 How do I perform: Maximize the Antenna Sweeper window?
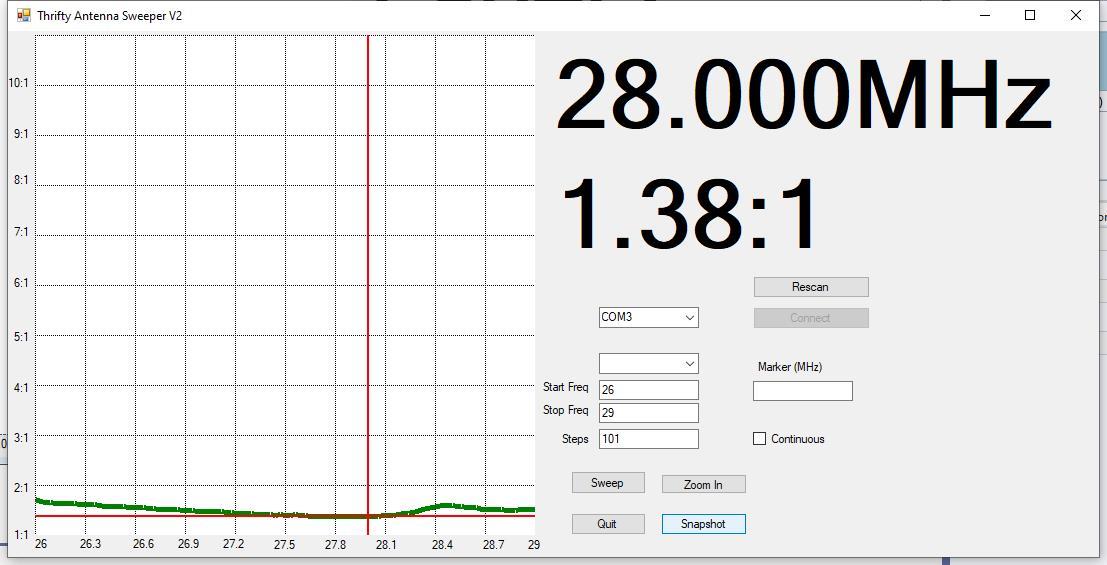coord(1030,15)
